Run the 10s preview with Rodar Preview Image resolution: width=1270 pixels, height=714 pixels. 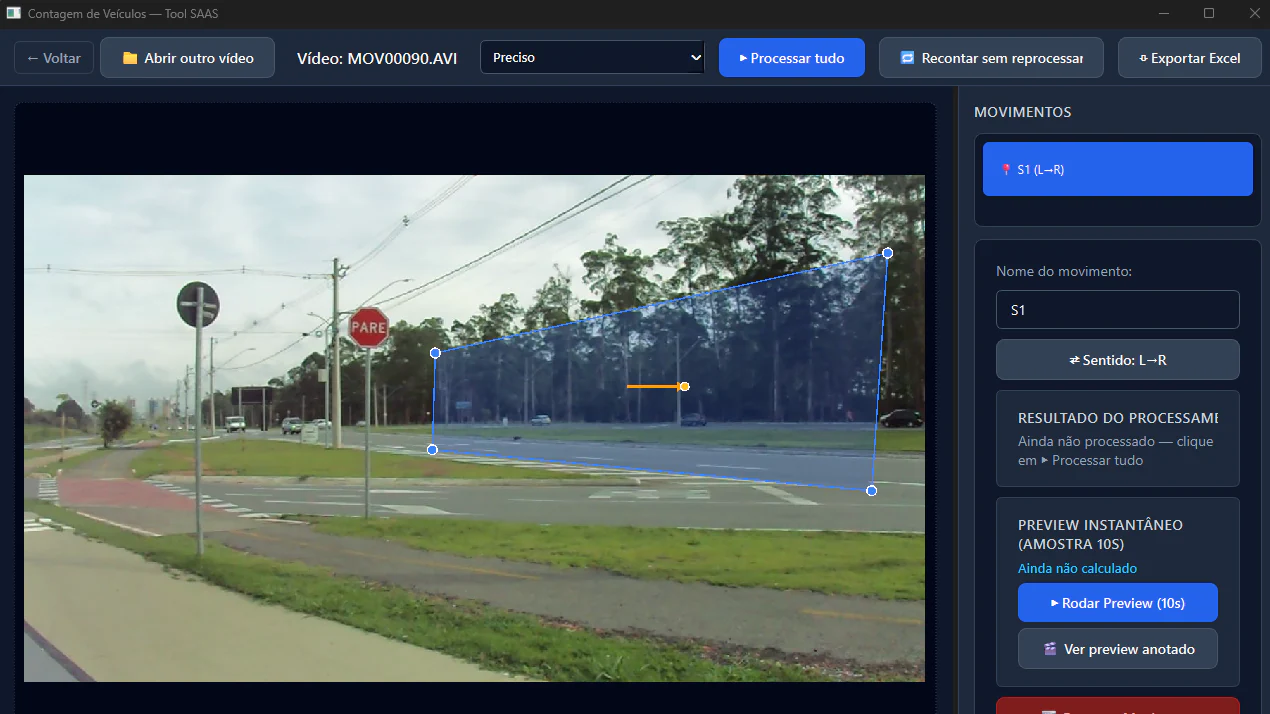1117,603
